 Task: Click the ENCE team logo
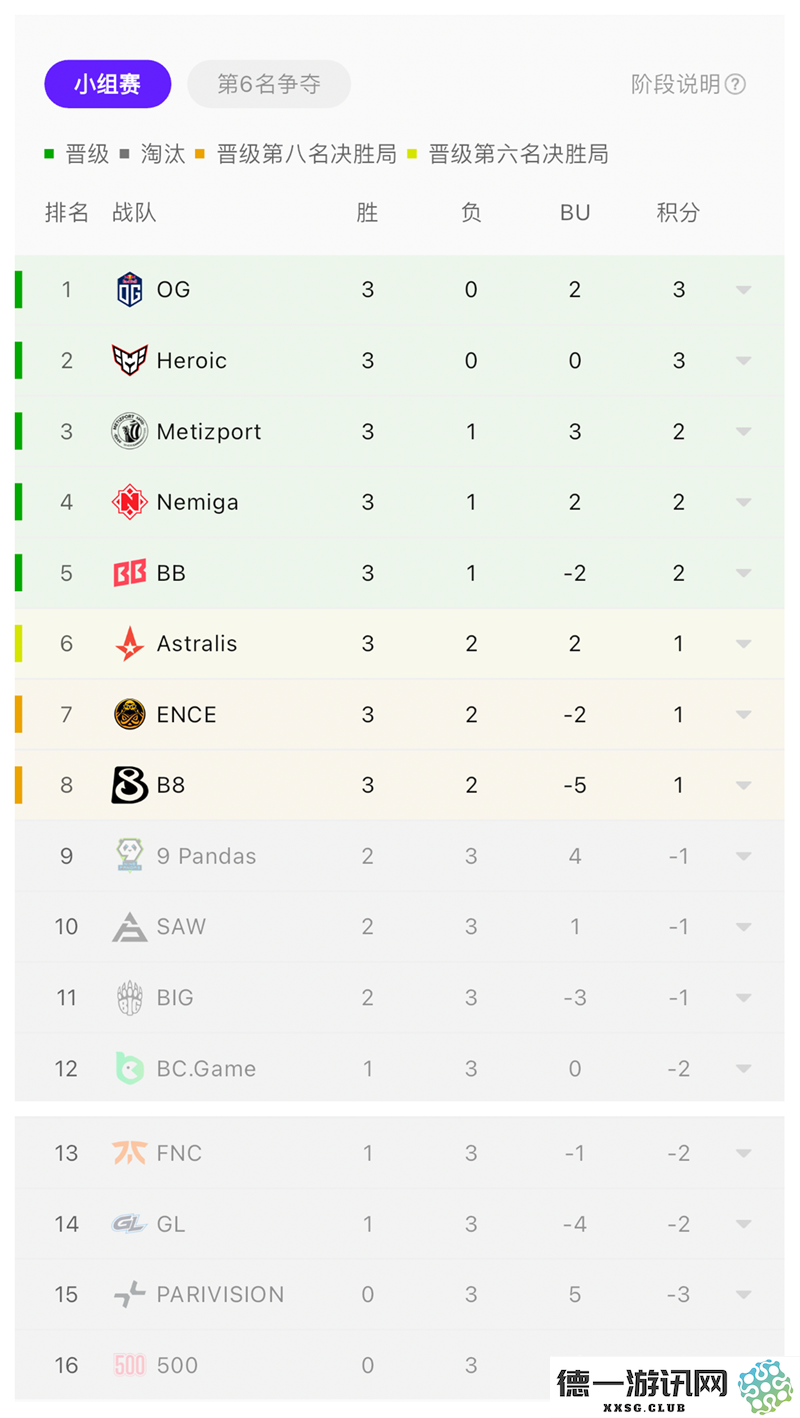[x=130, y=714]
